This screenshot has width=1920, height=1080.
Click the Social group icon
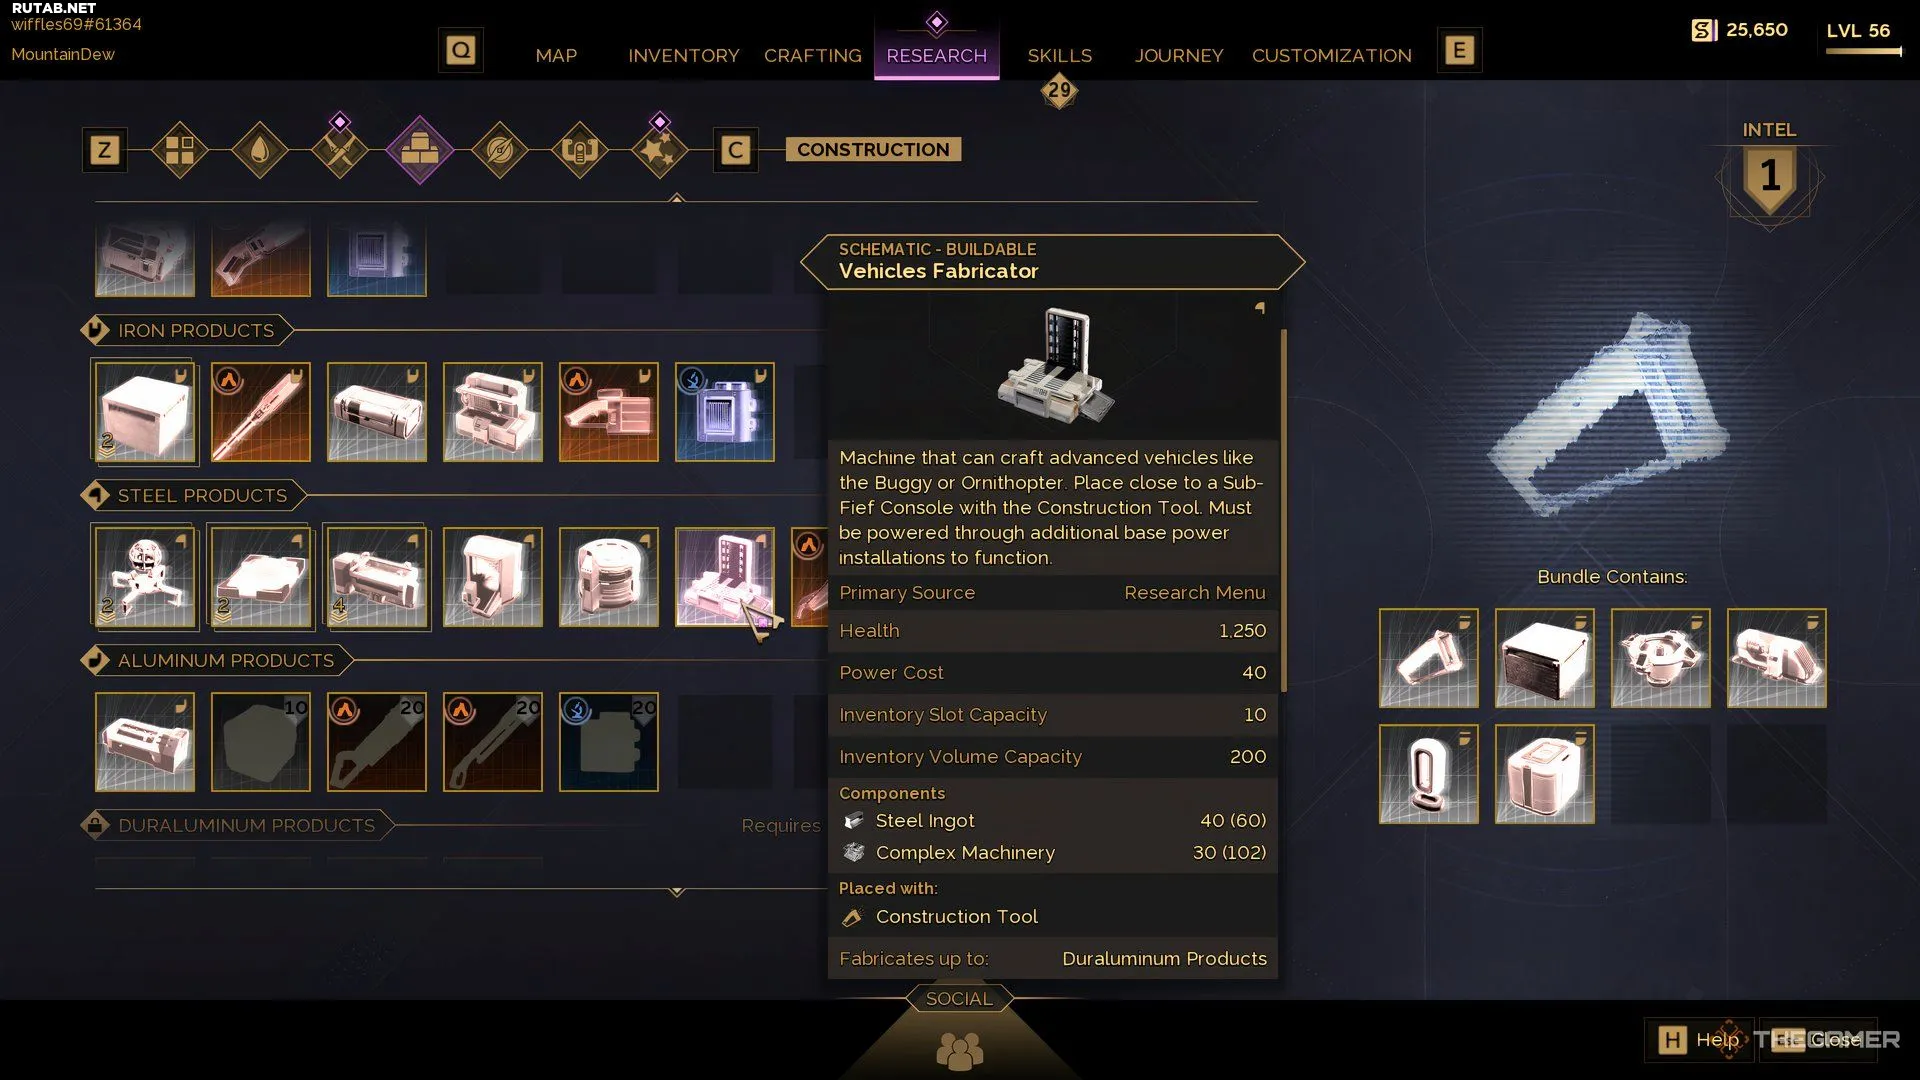click(960, 1051)
